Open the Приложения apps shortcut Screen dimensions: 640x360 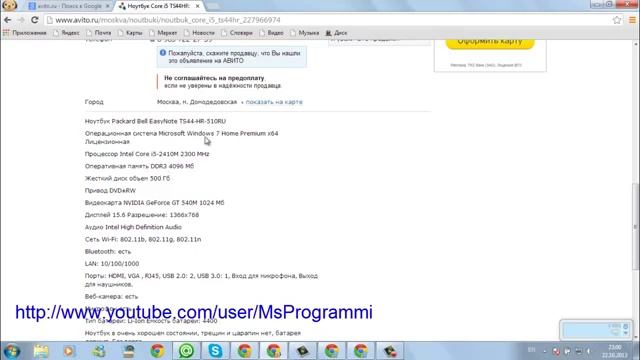point(24,33)
